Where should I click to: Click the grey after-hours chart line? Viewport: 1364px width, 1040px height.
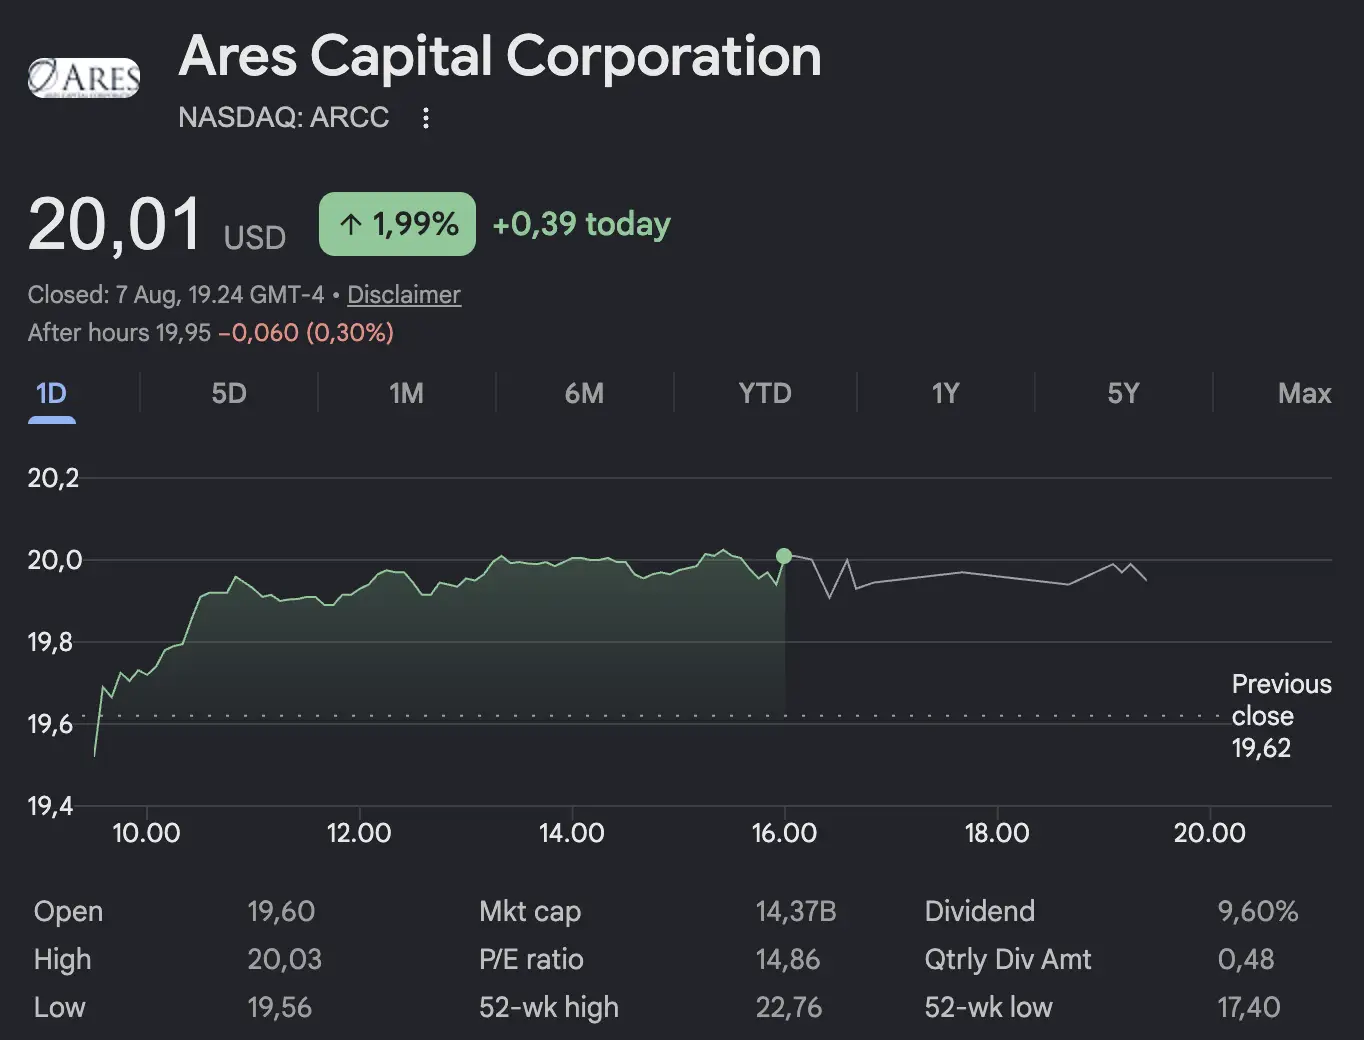[965, 576]
